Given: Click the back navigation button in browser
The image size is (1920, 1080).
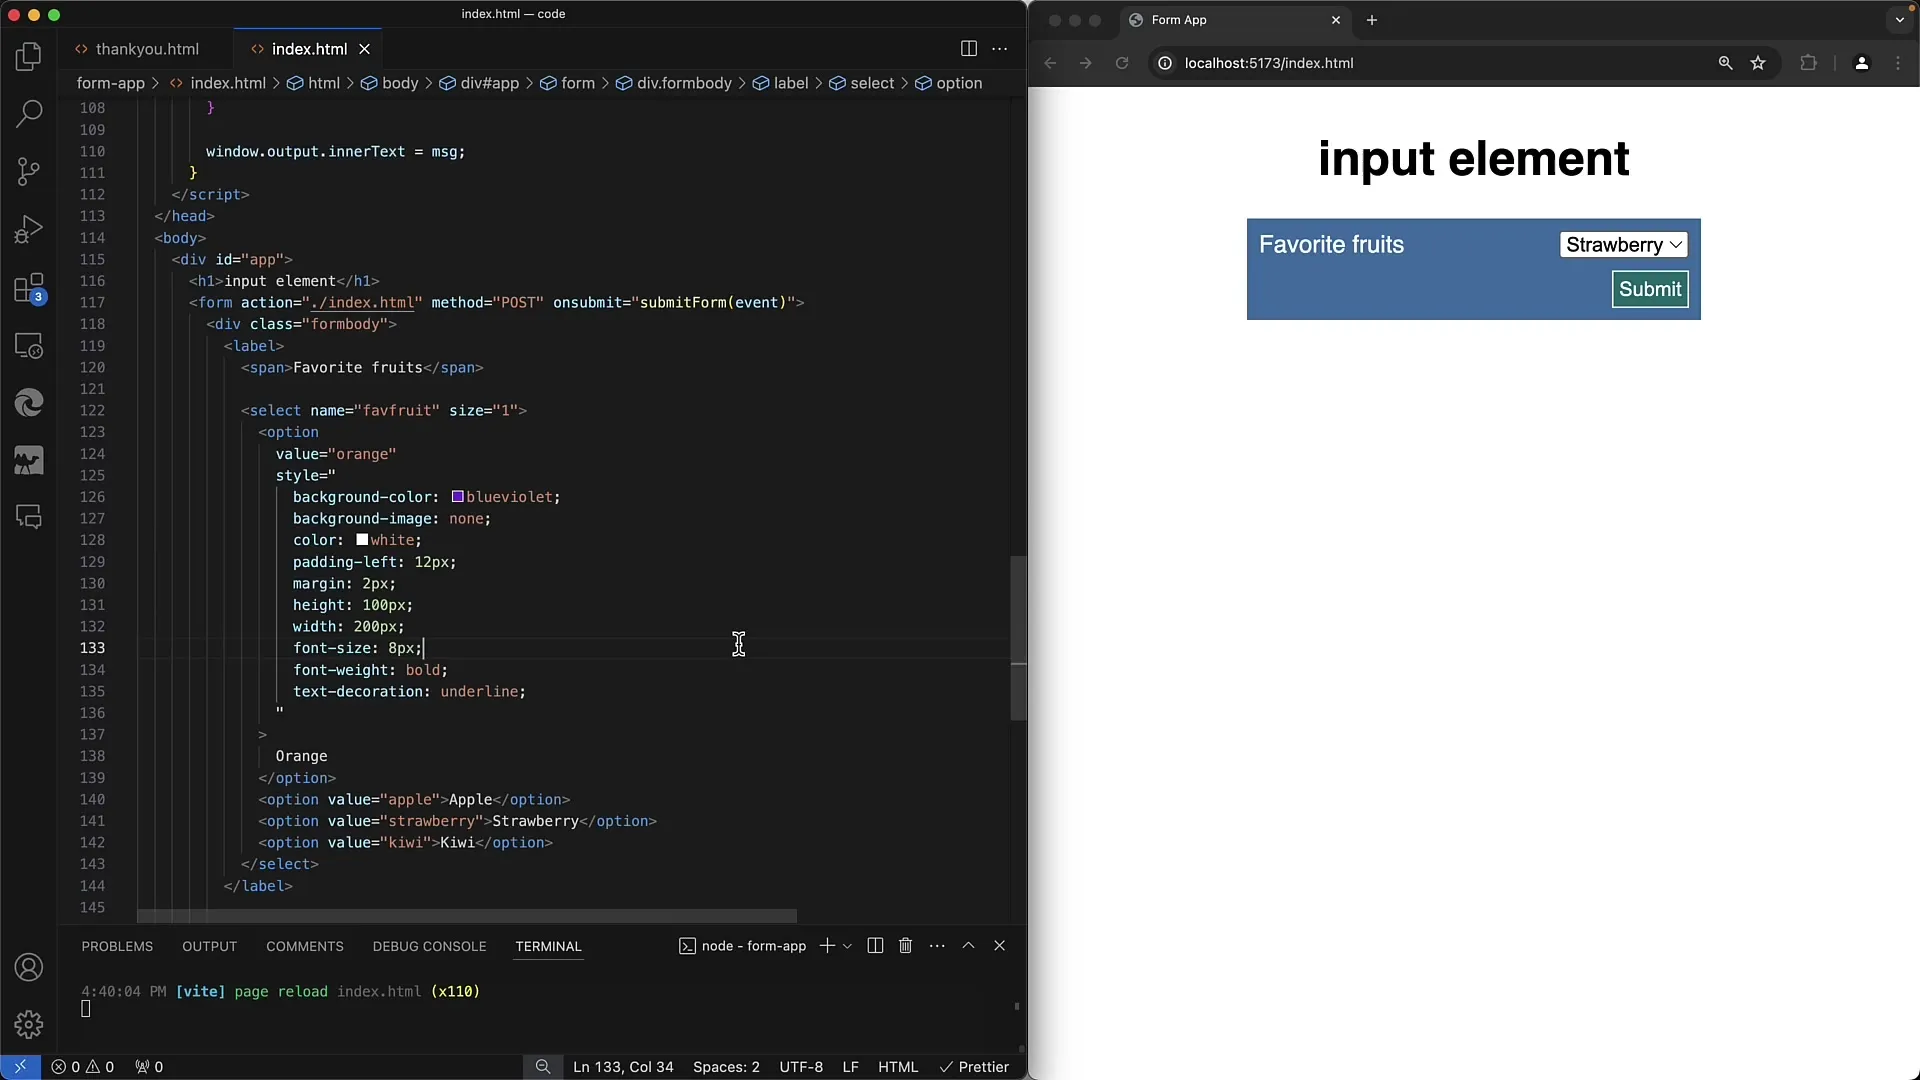Looking at the screenshot, I should tap(1051, 62).
